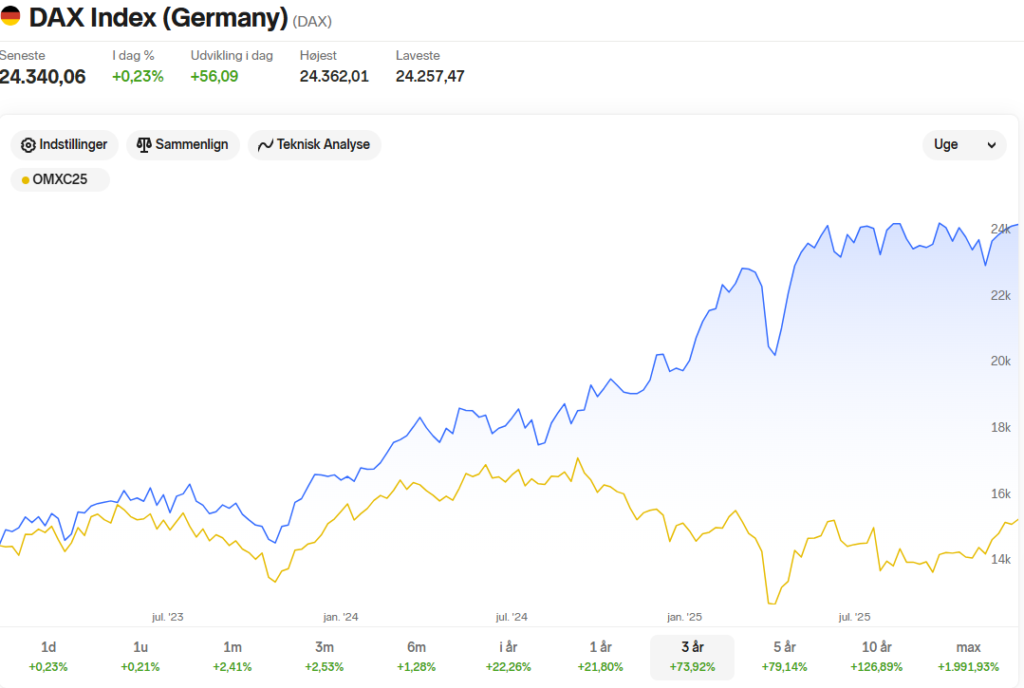Click the curve icon in Teknisk Analyse

click(x=265, y=145)
